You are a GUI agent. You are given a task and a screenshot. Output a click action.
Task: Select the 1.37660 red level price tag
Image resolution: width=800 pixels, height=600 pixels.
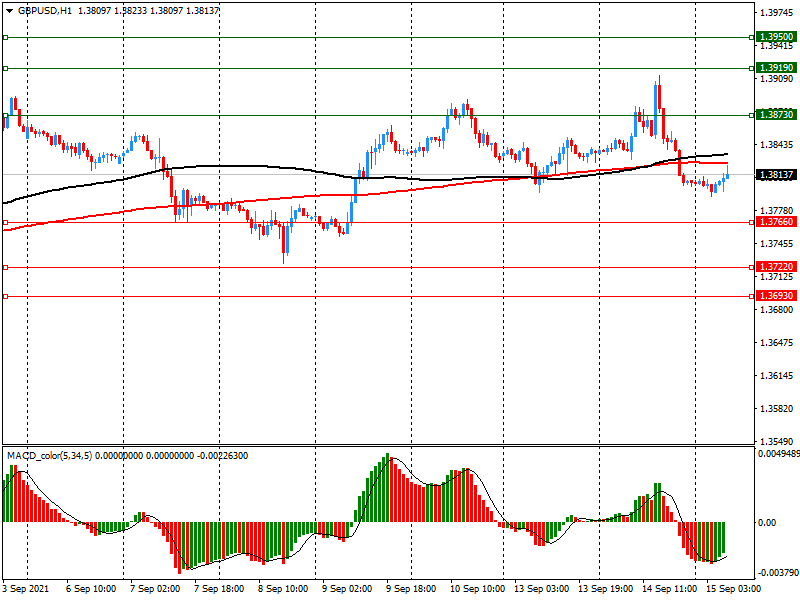click(777, 222)
